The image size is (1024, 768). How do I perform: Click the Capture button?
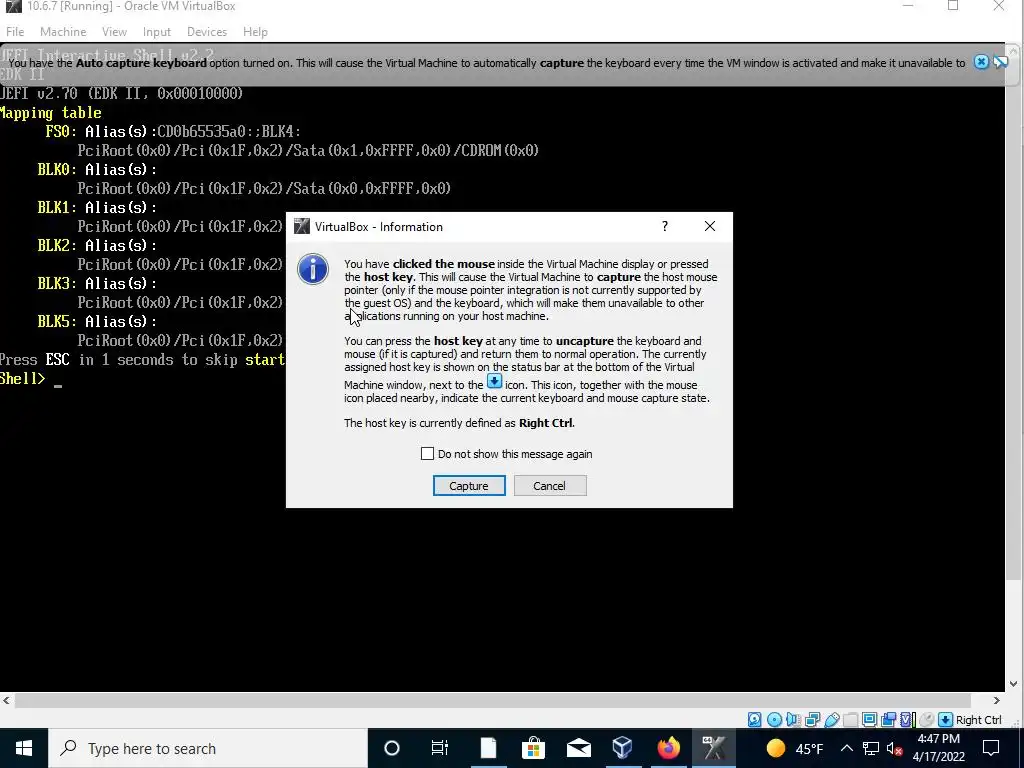pyautogui.click(x=469, y=485)
